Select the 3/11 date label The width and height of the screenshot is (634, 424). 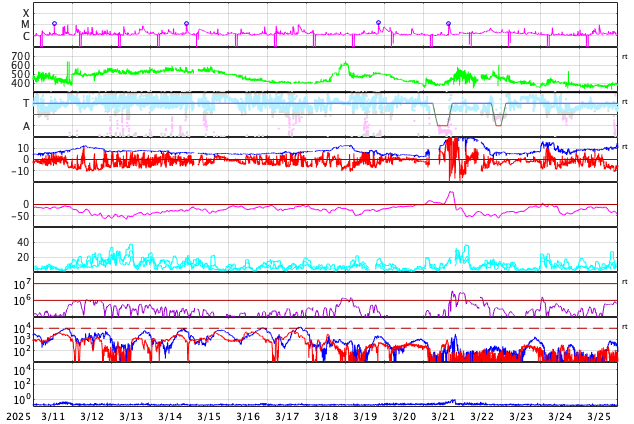[x=53, y=417]
